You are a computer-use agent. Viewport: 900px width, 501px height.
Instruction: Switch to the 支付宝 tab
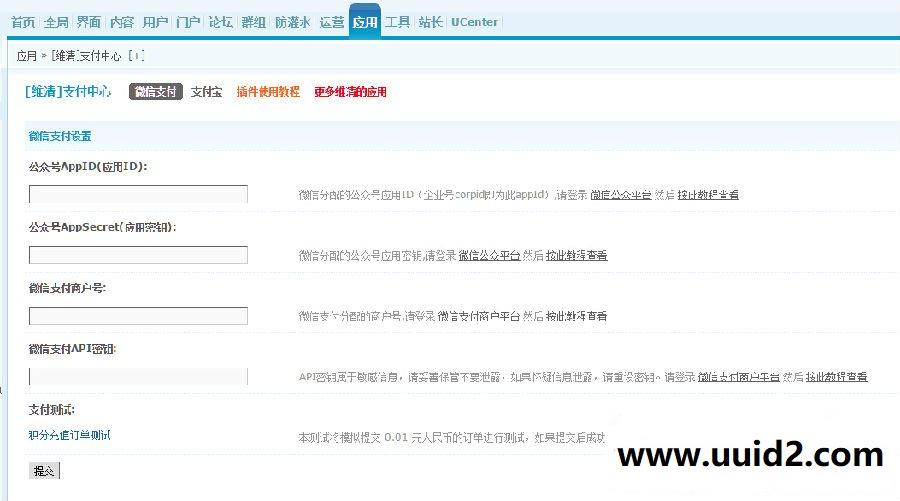pyautogui.click(x=206, y=92)
